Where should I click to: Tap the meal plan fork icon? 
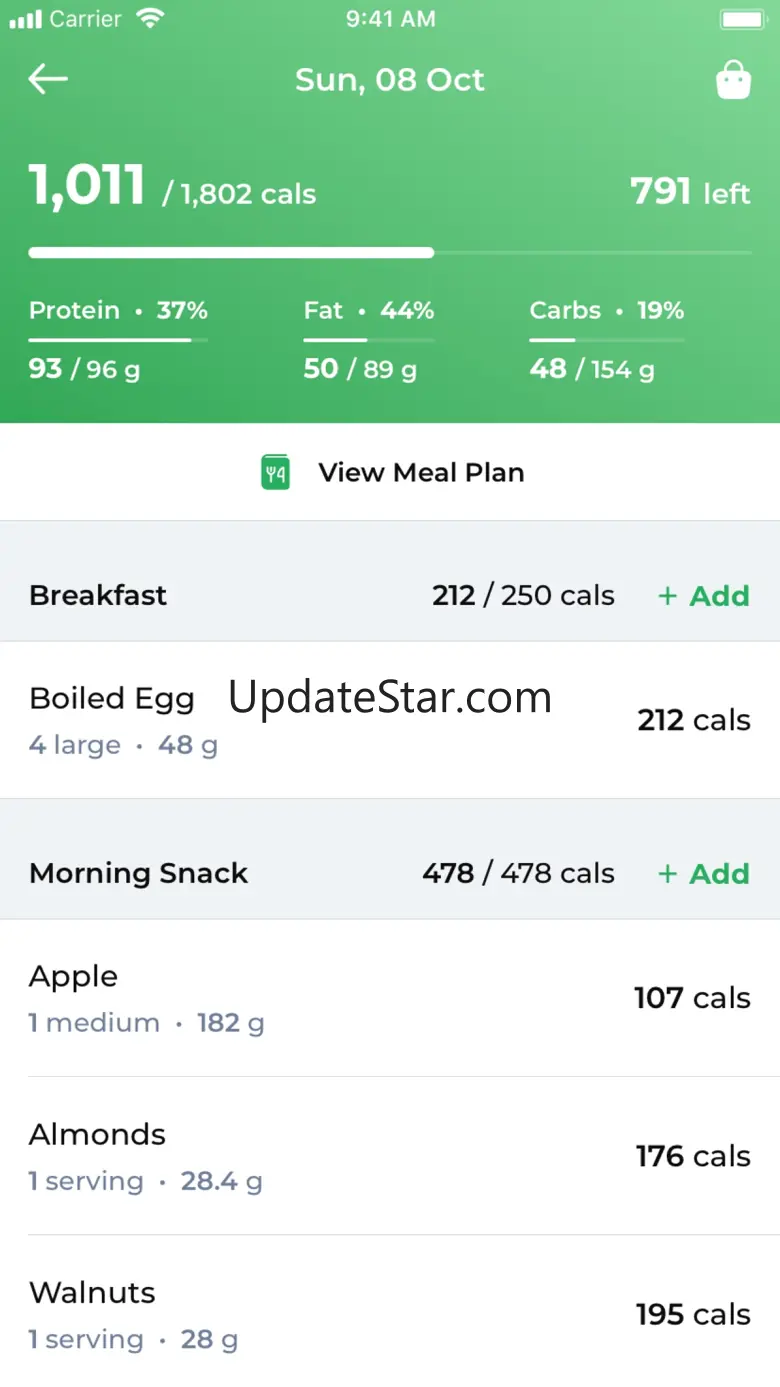[275, 472]
